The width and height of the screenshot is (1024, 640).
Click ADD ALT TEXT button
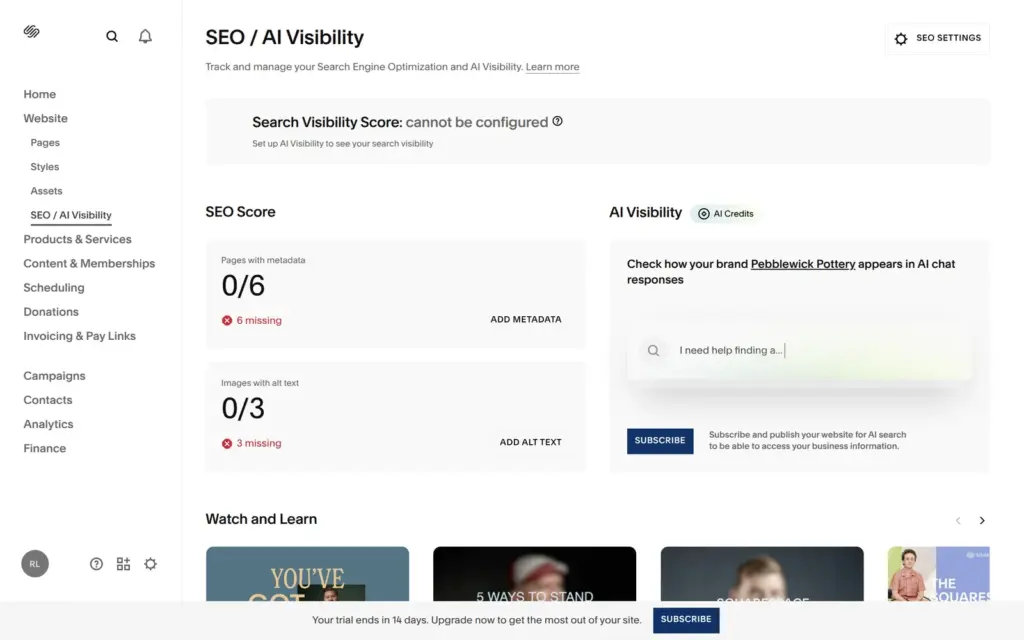[x=530, y=442]
